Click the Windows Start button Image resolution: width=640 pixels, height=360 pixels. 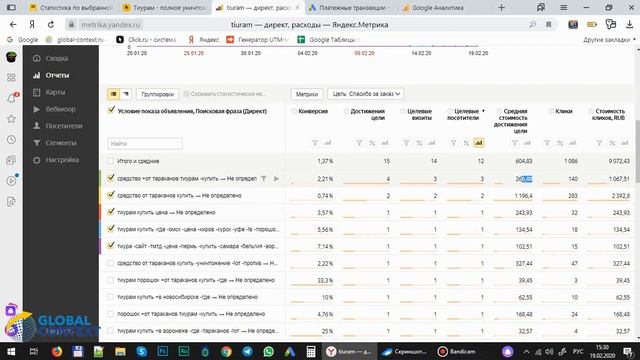click(x=11, y=351)
